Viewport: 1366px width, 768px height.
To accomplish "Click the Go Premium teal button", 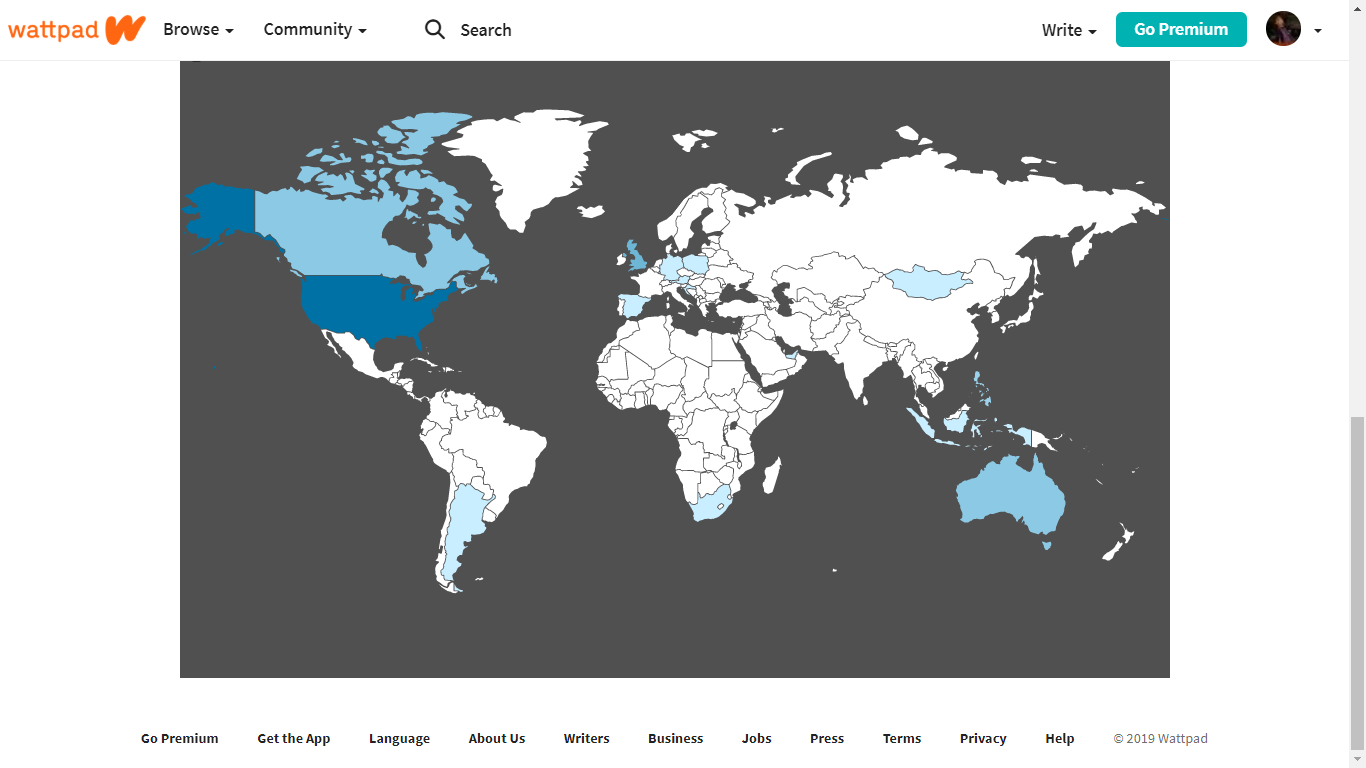I will coord(1180,30).
